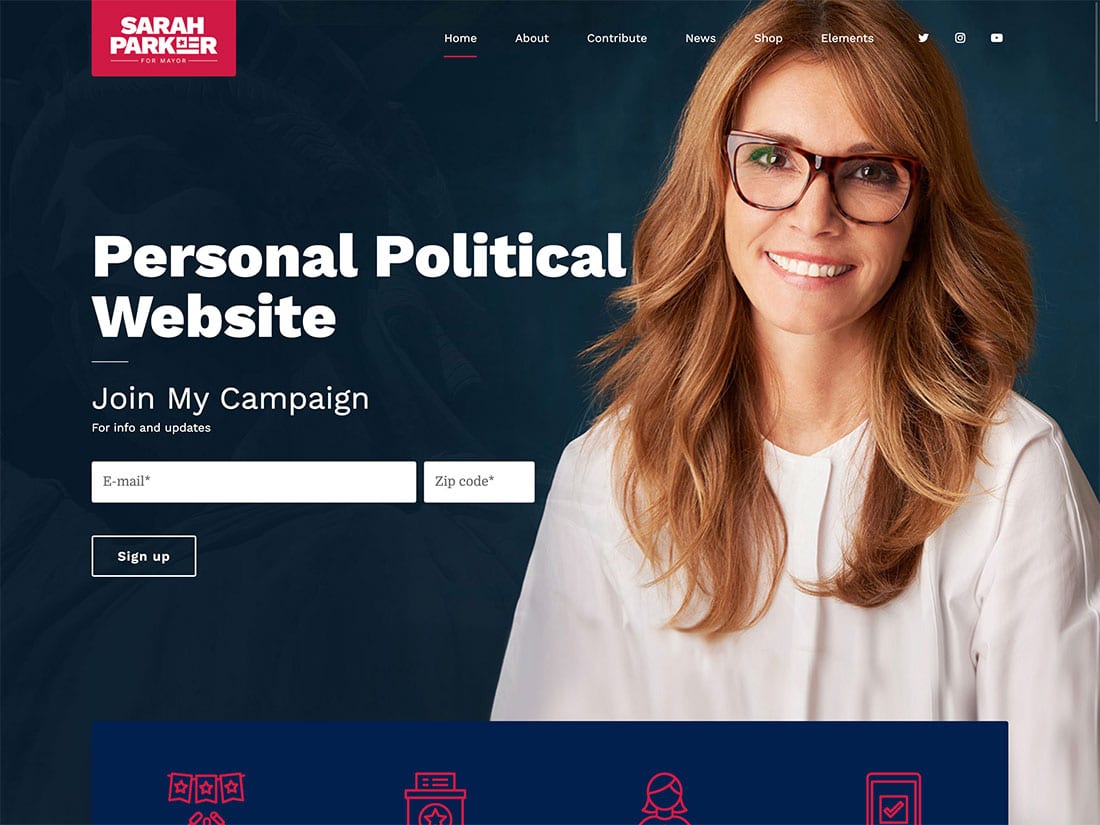1100x825 pixels.
Task: Click the Join My Campaign heading
Action: 230,398
